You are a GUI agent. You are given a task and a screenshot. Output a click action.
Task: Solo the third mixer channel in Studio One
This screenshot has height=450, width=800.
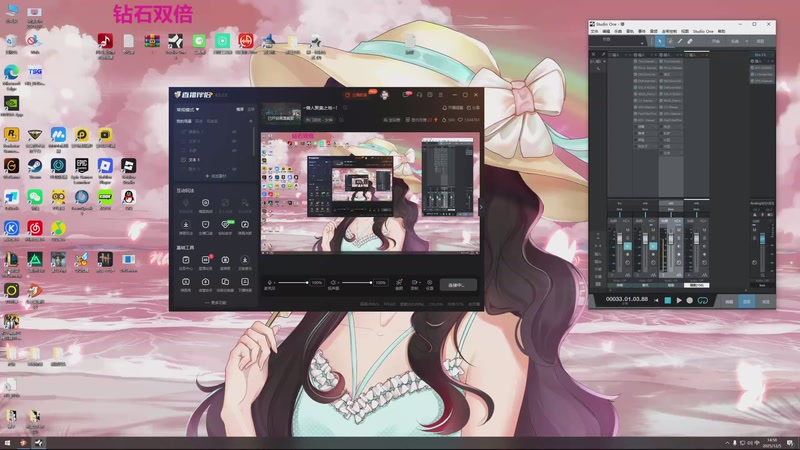[679, 238]
